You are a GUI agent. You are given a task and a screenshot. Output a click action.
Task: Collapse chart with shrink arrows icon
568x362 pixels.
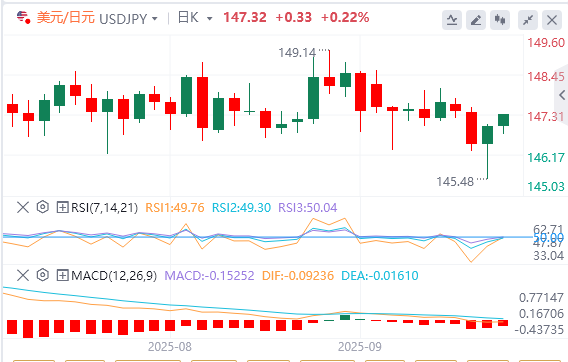528,20
